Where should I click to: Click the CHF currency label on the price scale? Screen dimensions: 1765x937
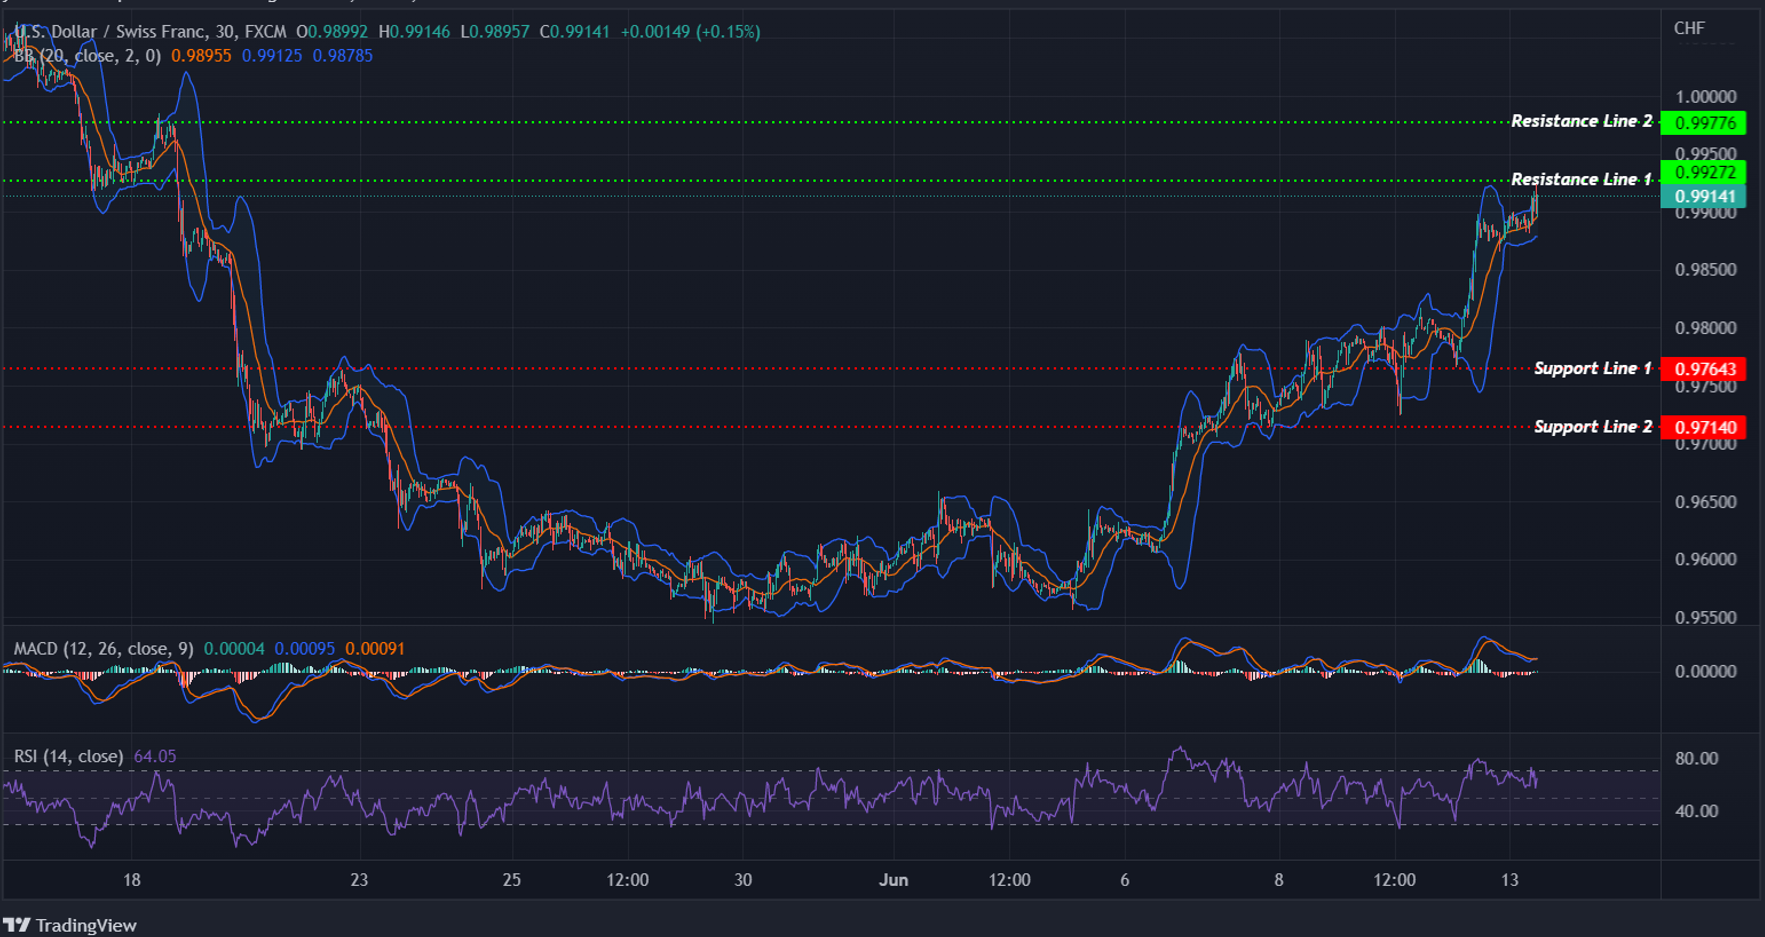[1687, 28]
